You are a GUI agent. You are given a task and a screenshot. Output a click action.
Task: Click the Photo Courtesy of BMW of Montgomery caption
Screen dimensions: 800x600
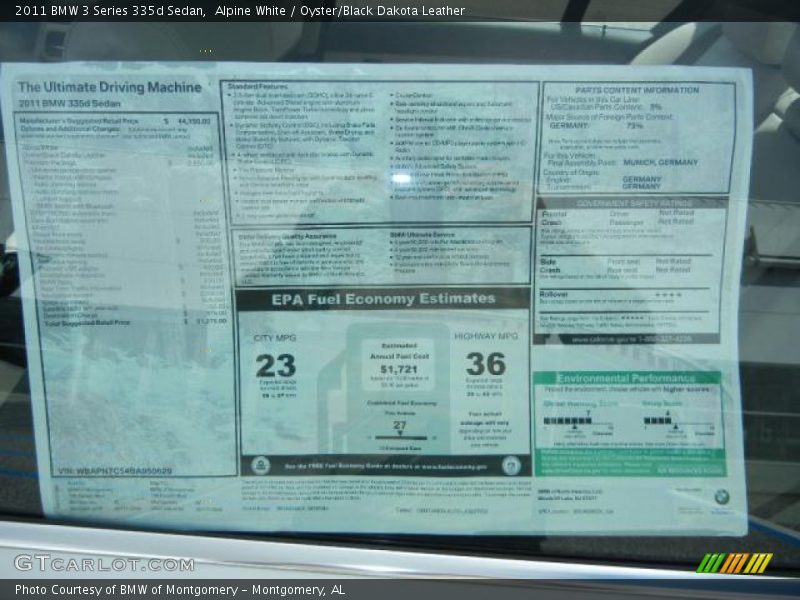tap(180, 590)
